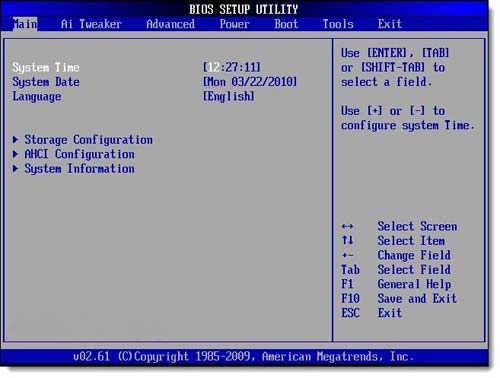Click the AHCI Configuration arrow icon
This screenshot has height=378, width=500.
coord(15,154)
